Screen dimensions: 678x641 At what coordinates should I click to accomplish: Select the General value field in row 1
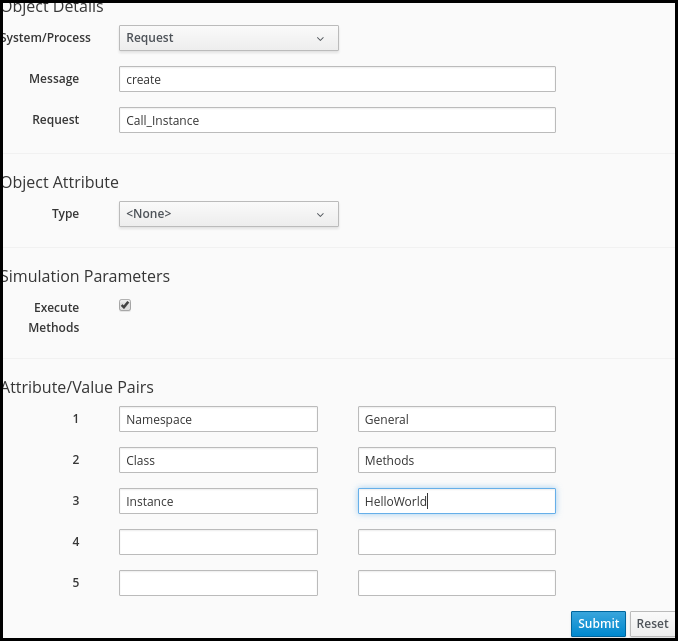(x=457, y=419)
